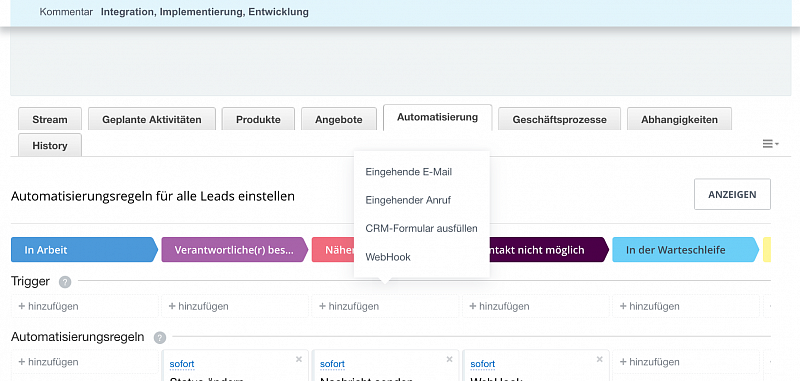Screen dimensions: 800x381
Task: Click the Automatisierungsregeln help question mark icon
Action: pos(160,338)
